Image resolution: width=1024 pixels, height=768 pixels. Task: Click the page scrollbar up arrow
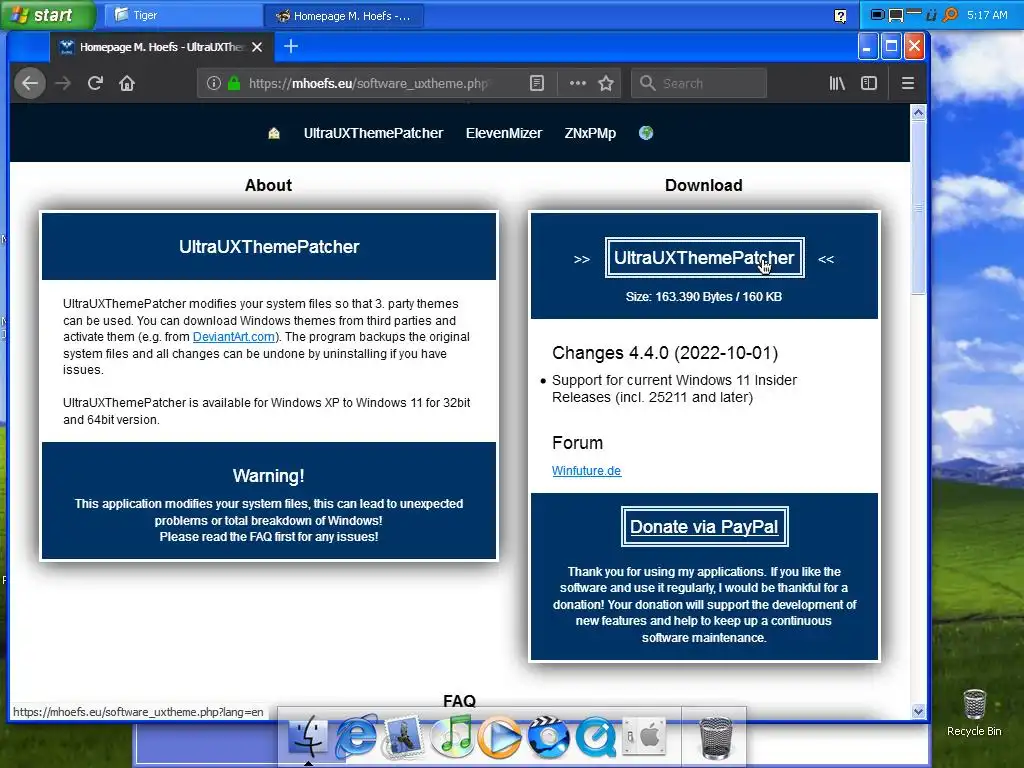[x=918, y=113]
